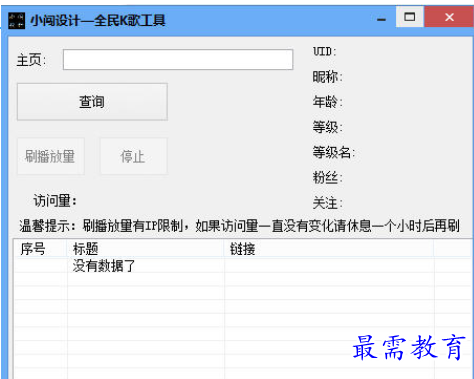This screenshot has width=474, height=379.
Task: Click the 等级名: label
Action: 334,152
